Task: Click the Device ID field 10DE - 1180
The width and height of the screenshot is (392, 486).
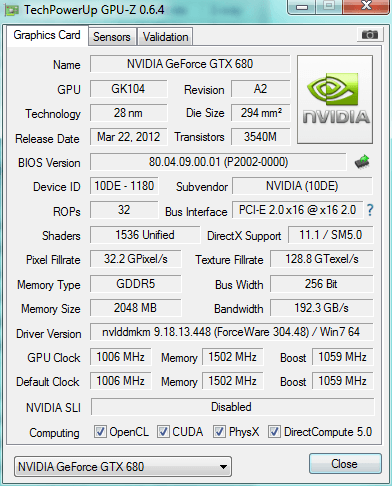Action: (x=124, y=186)
